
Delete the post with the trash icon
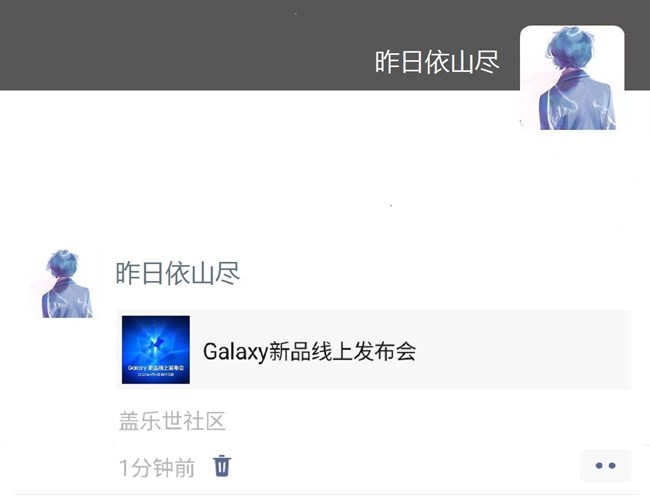222,466
